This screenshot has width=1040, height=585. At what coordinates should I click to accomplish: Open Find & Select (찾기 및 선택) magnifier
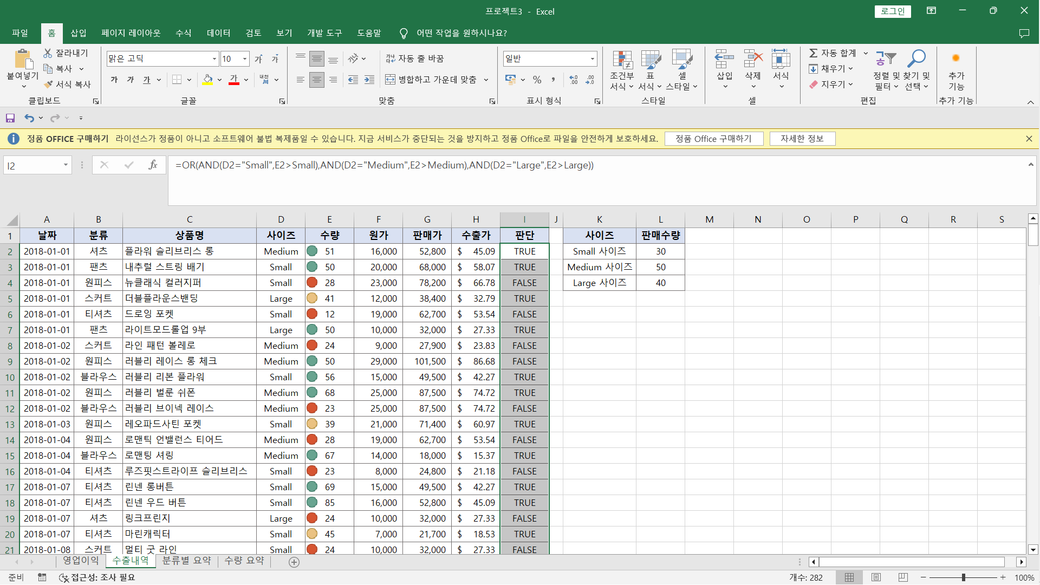click(916, 60)
